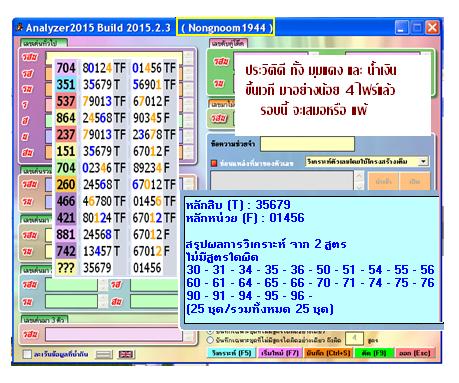
Task: Minimize the Analyzer2015 window
Action: point(402,28)
